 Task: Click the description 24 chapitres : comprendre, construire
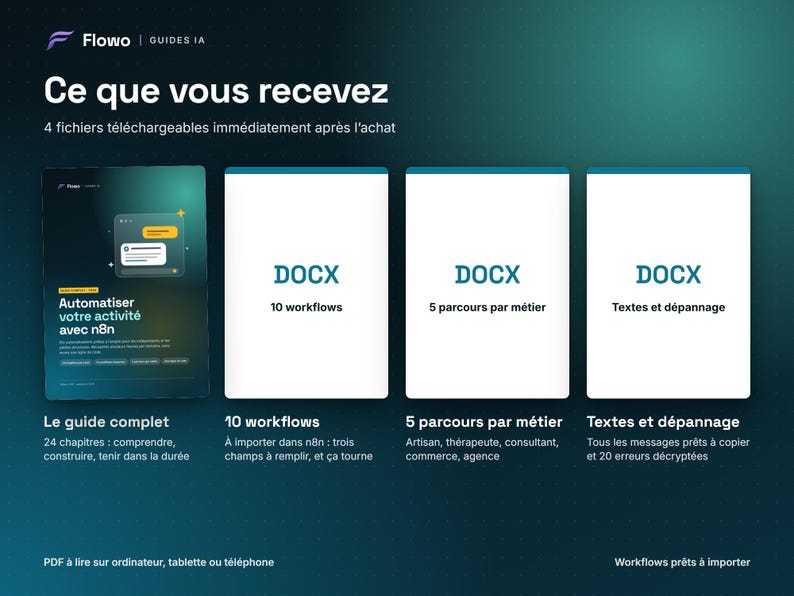116,449
